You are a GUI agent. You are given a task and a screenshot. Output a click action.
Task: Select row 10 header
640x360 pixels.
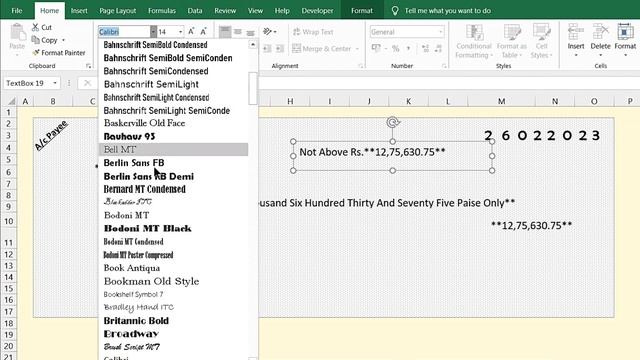[x=9, y=221]
